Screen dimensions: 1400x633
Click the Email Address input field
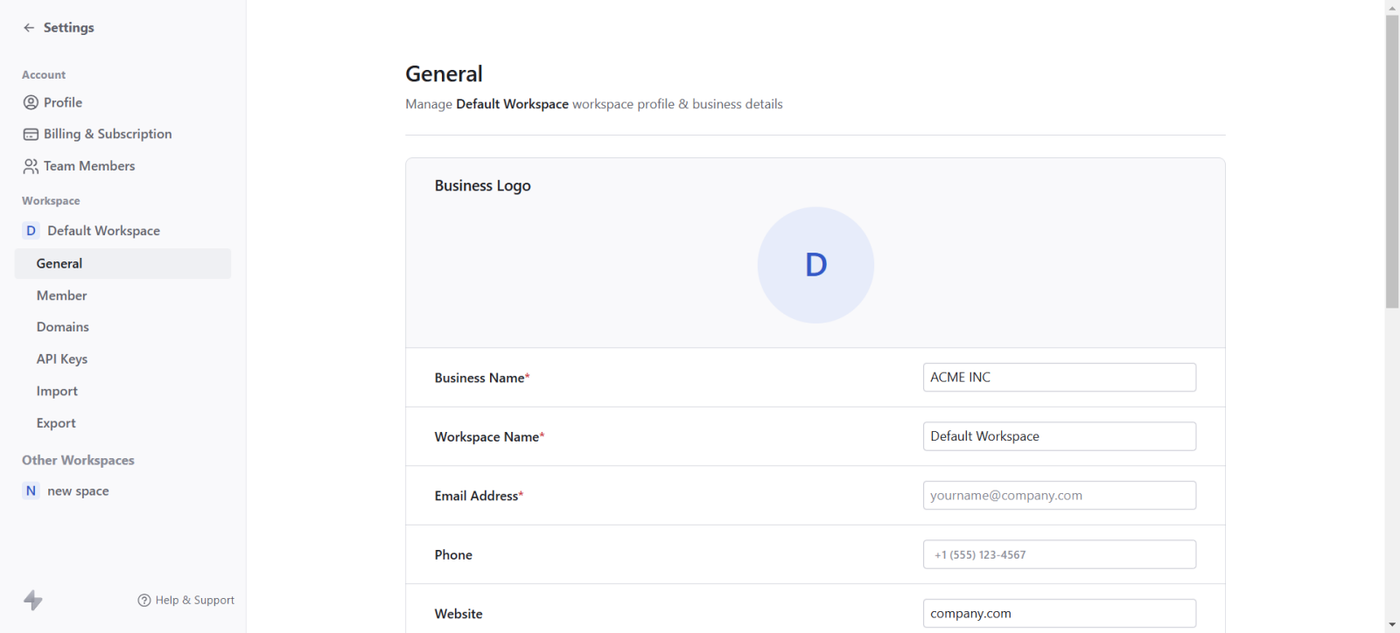1059,495
